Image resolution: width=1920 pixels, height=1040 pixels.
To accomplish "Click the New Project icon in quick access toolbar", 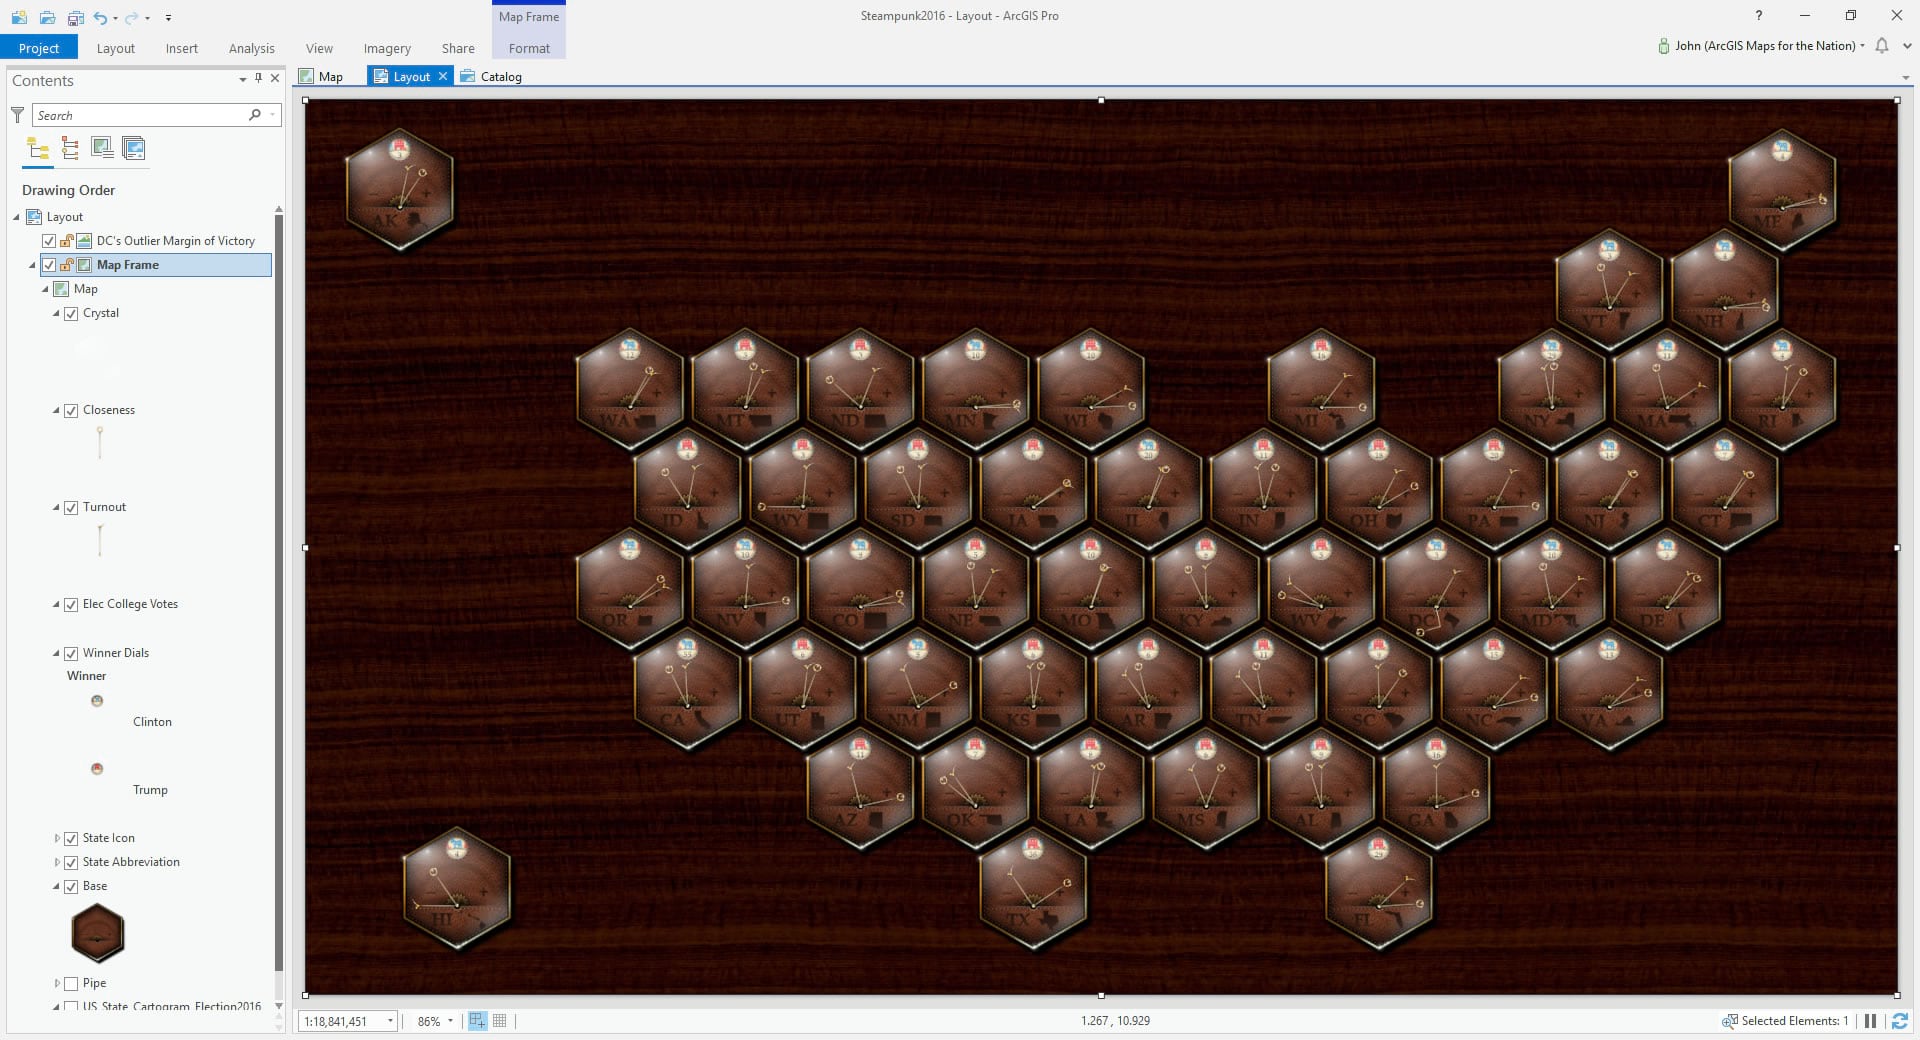I will tap(19, 17).
